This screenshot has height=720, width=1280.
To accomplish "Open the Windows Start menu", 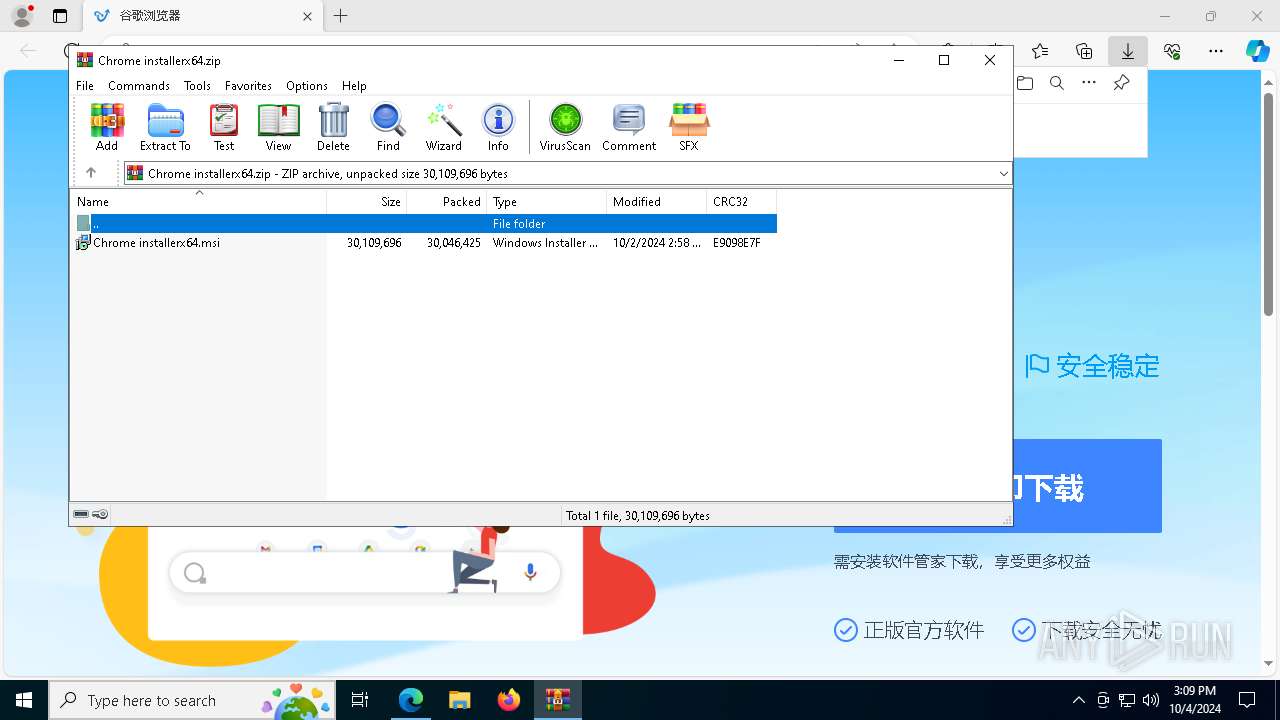I will (x=24, y=700).
